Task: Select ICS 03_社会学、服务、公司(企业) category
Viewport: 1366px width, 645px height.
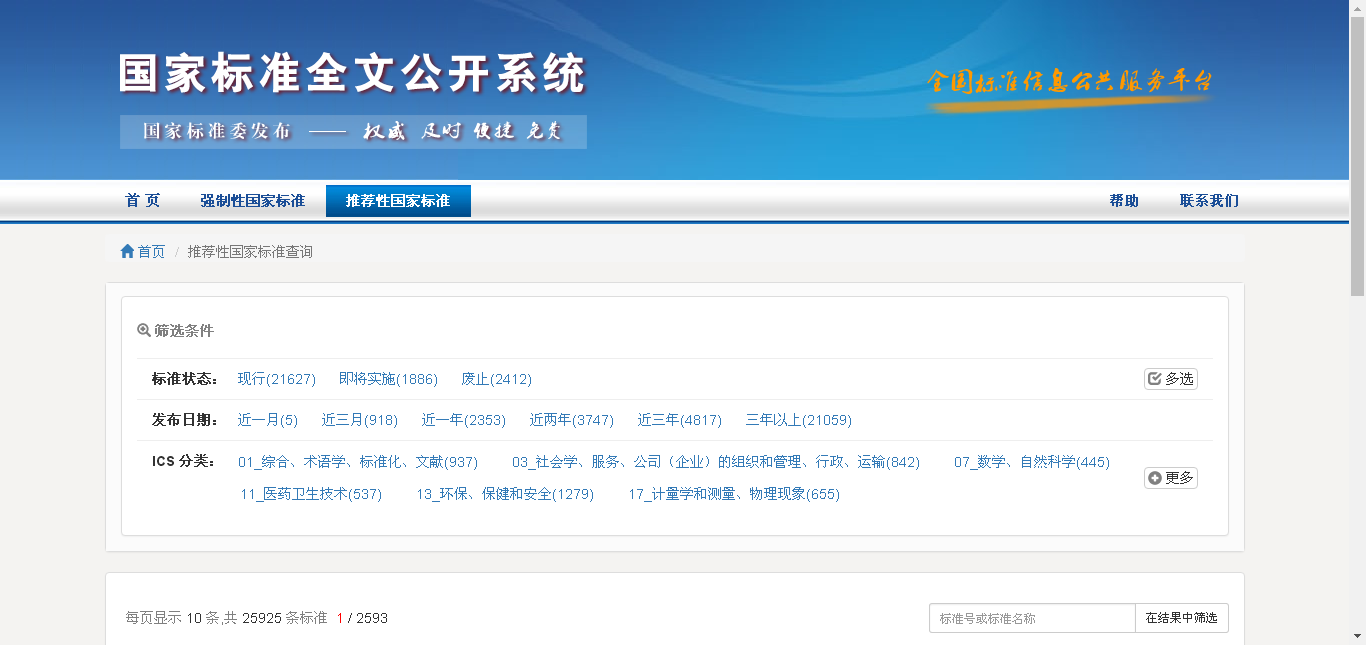Action: pyautogui.click(x=716, y=462)
